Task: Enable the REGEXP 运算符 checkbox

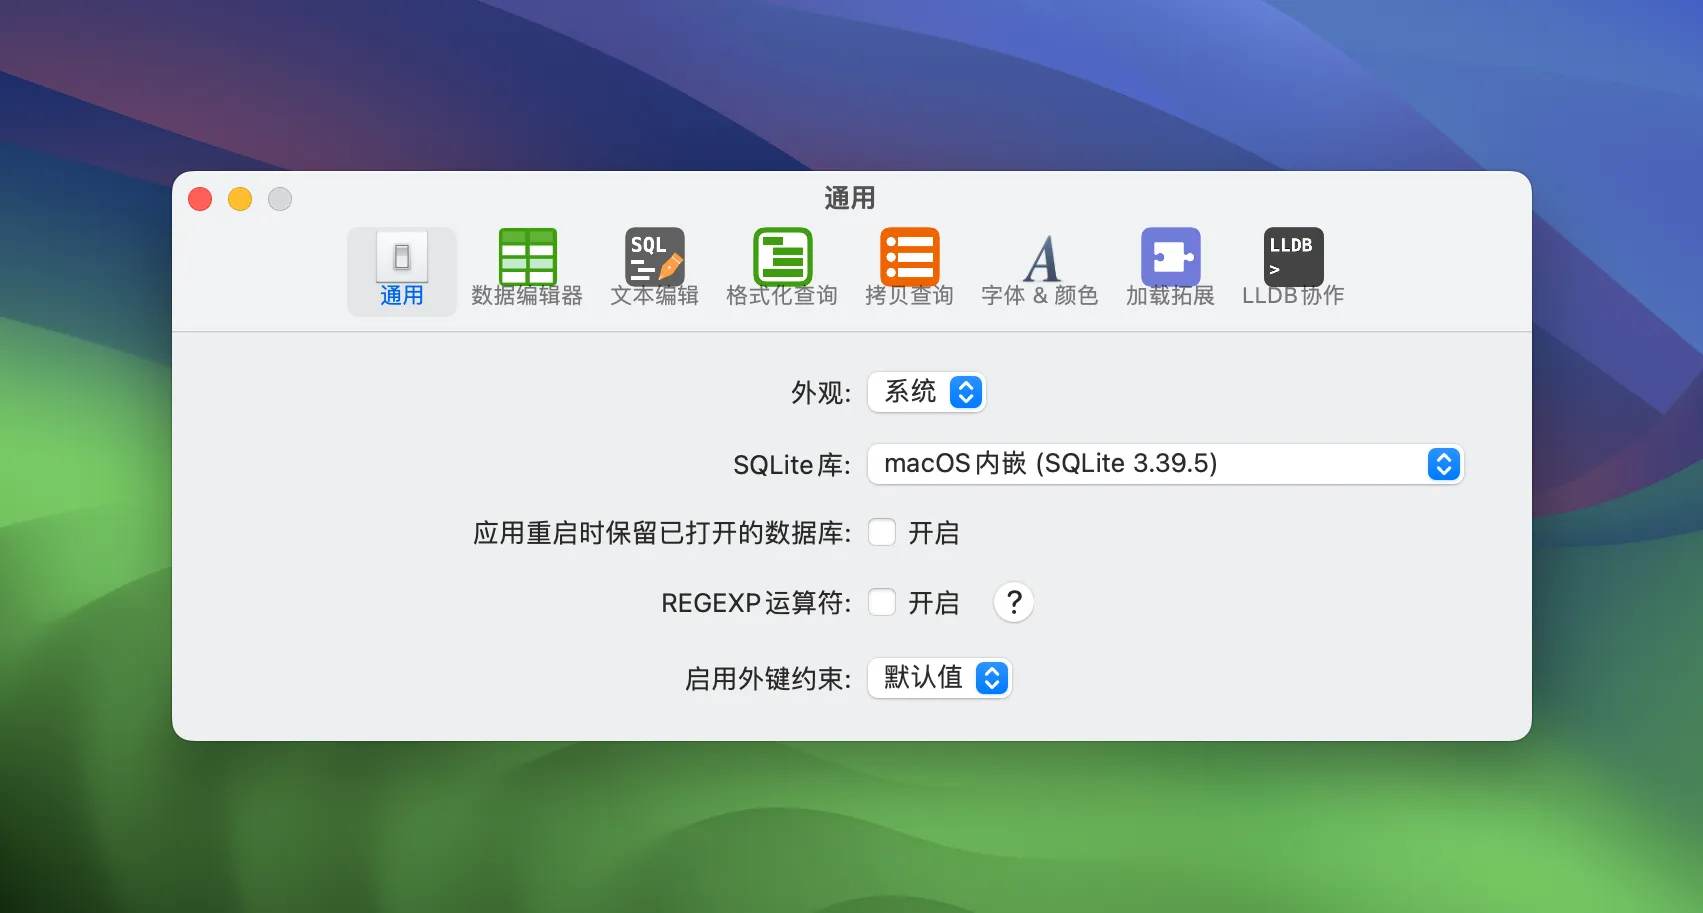Action: (882, 602)
